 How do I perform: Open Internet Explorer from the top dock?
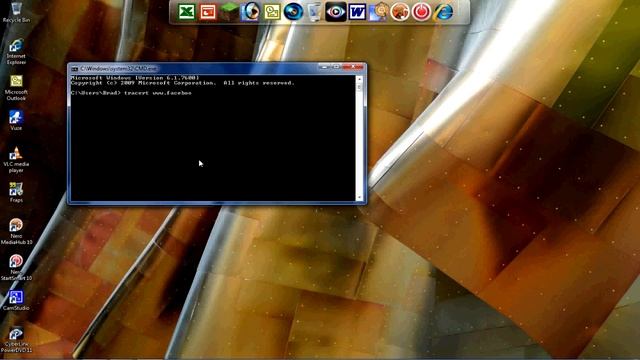[443, 11]
